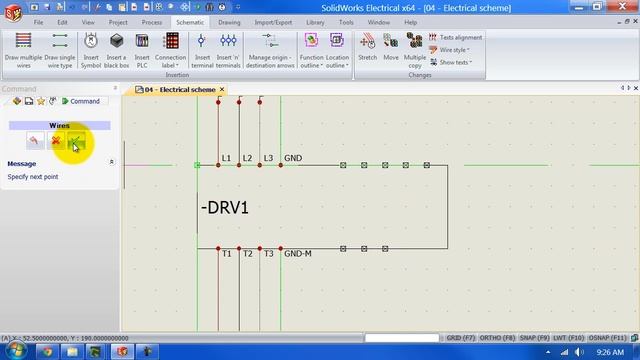Switch to the Drawing tab
Screen dimensions: 640x360
pos(229,22)
